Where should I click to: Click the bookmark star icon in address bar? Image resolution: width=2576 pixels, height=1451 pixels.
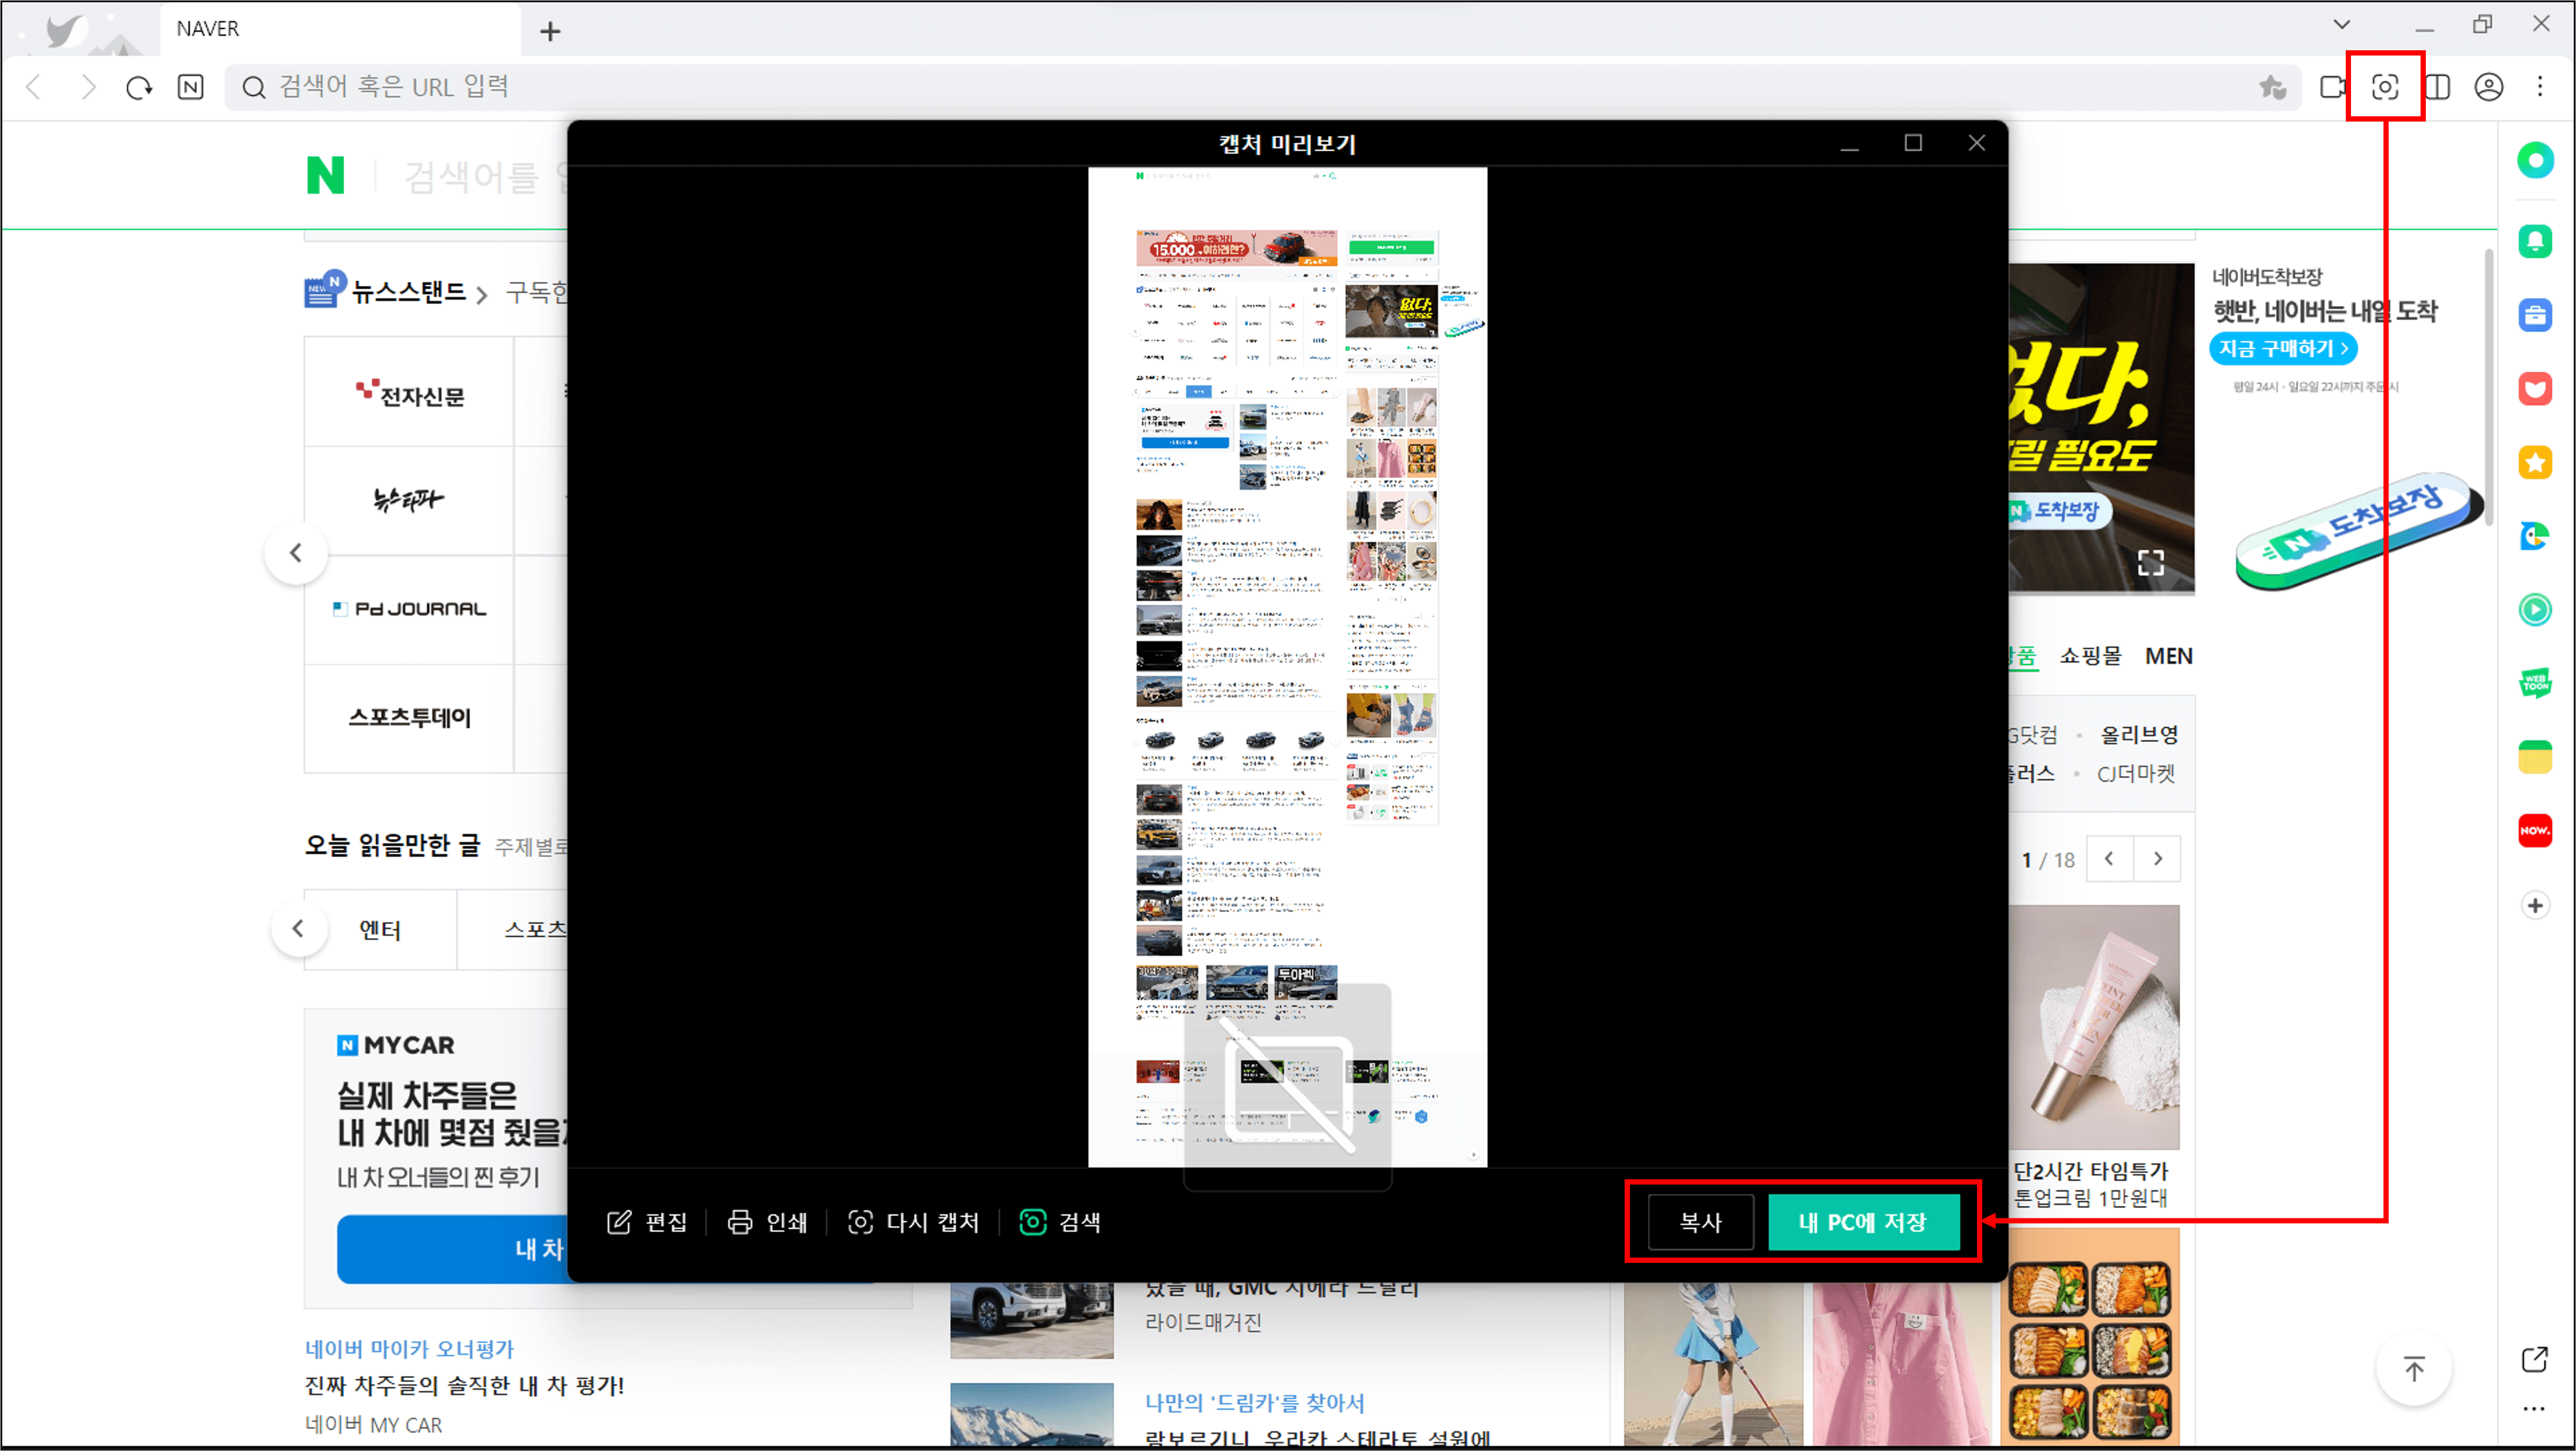tap(2272, 87)
